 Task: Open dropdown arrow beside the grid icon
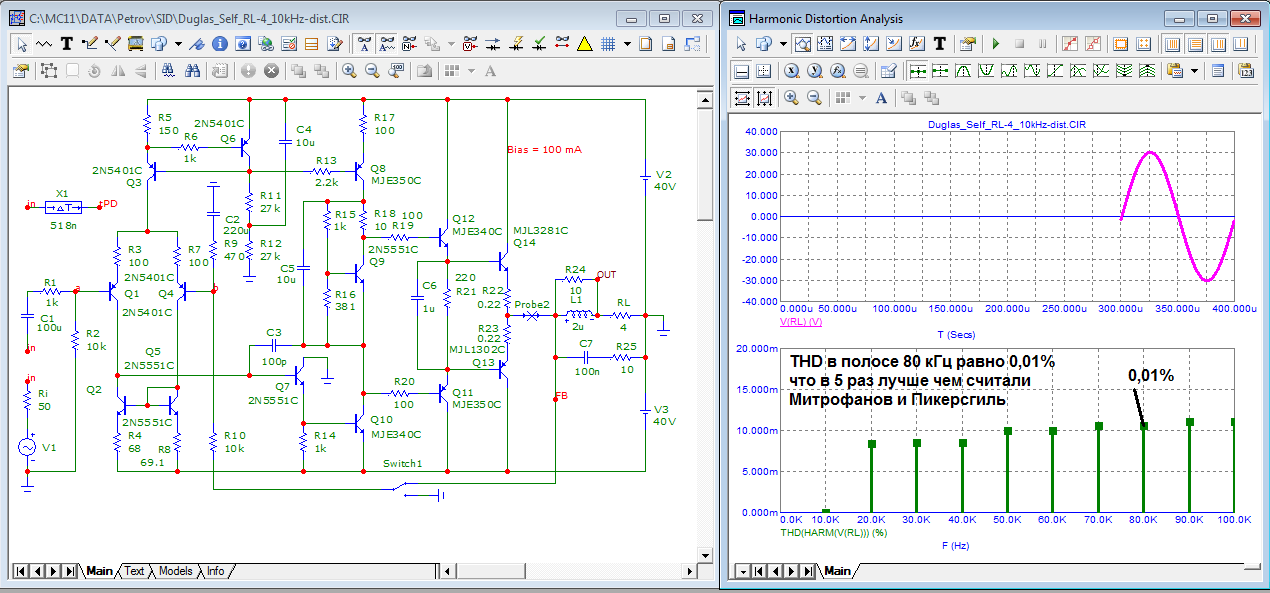pos(627,44)
